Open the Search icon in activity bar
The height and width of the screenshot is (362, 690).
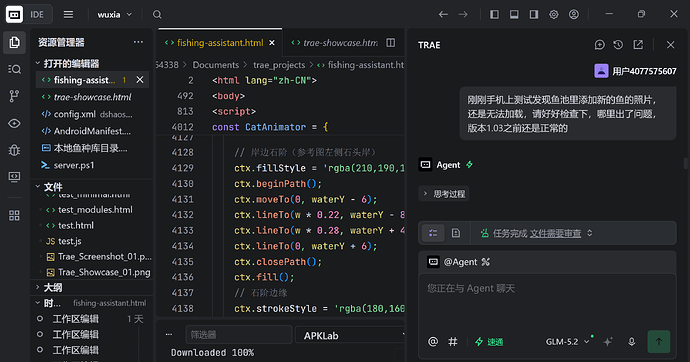click(14, 69)
